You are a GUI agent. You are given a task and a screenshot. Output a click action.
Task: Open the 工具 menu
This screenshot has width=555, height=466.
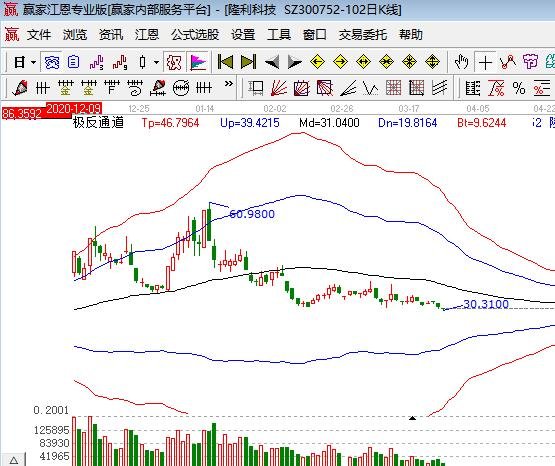coord(279,35)
